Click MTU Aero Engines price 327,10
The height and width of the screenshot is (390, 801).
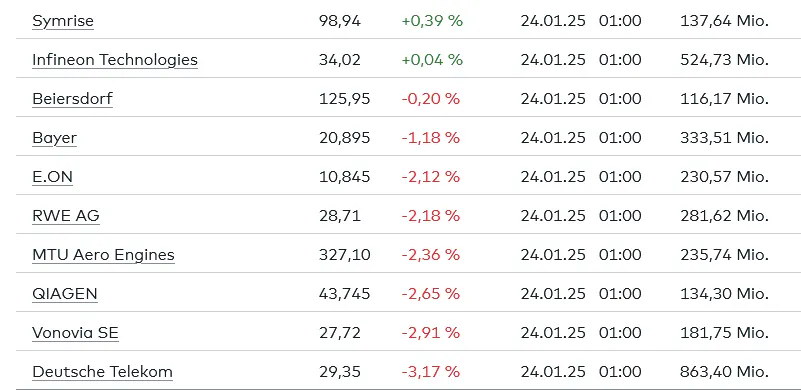344,255
